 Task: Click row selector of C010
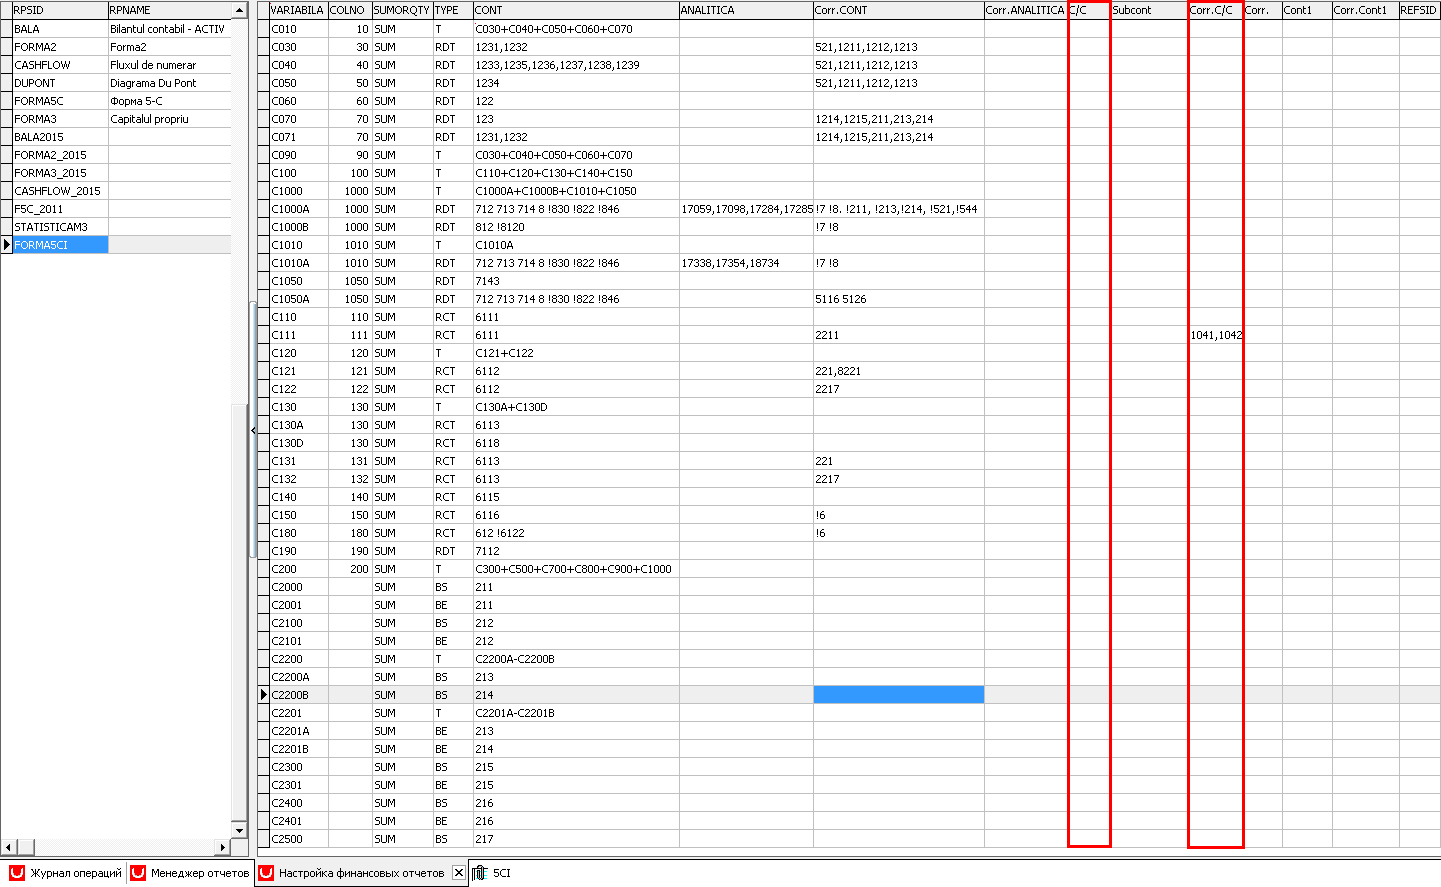pos(263,29)
